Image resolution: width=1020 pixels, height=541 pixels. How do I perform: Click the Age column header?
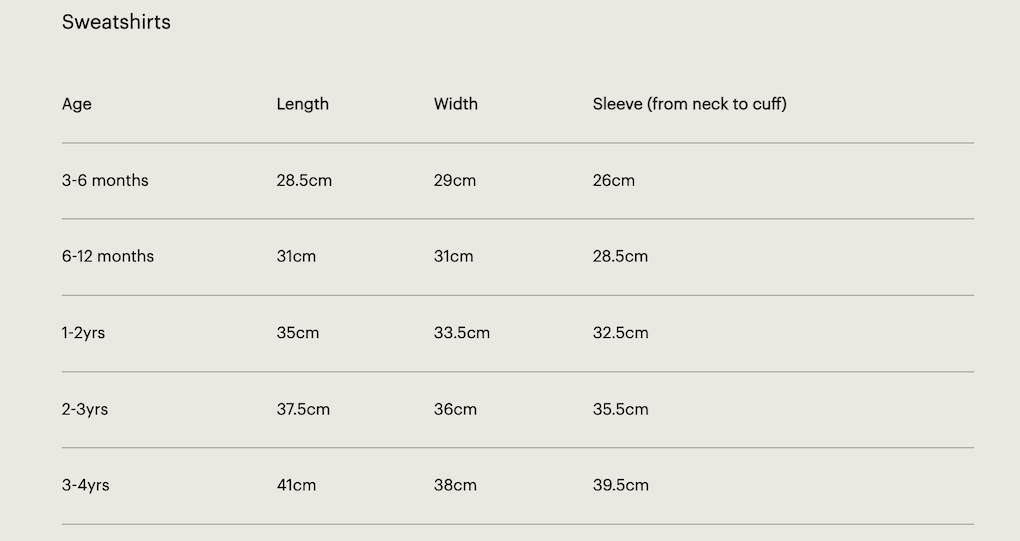(77, 104)
